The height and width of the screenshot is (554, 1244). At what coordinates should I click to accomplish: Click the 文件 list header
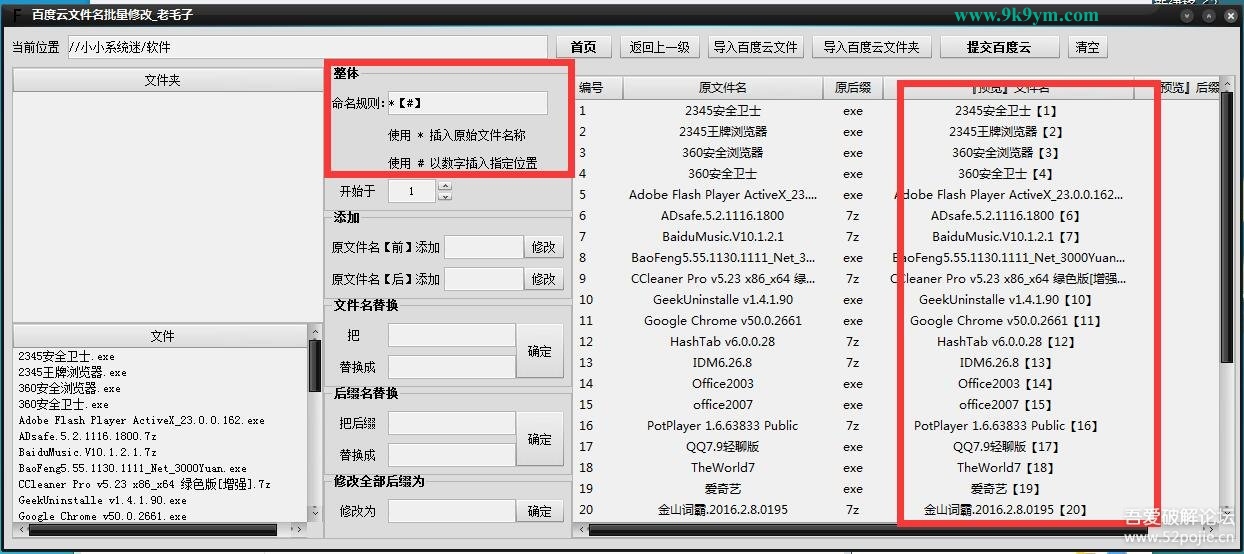162,336
